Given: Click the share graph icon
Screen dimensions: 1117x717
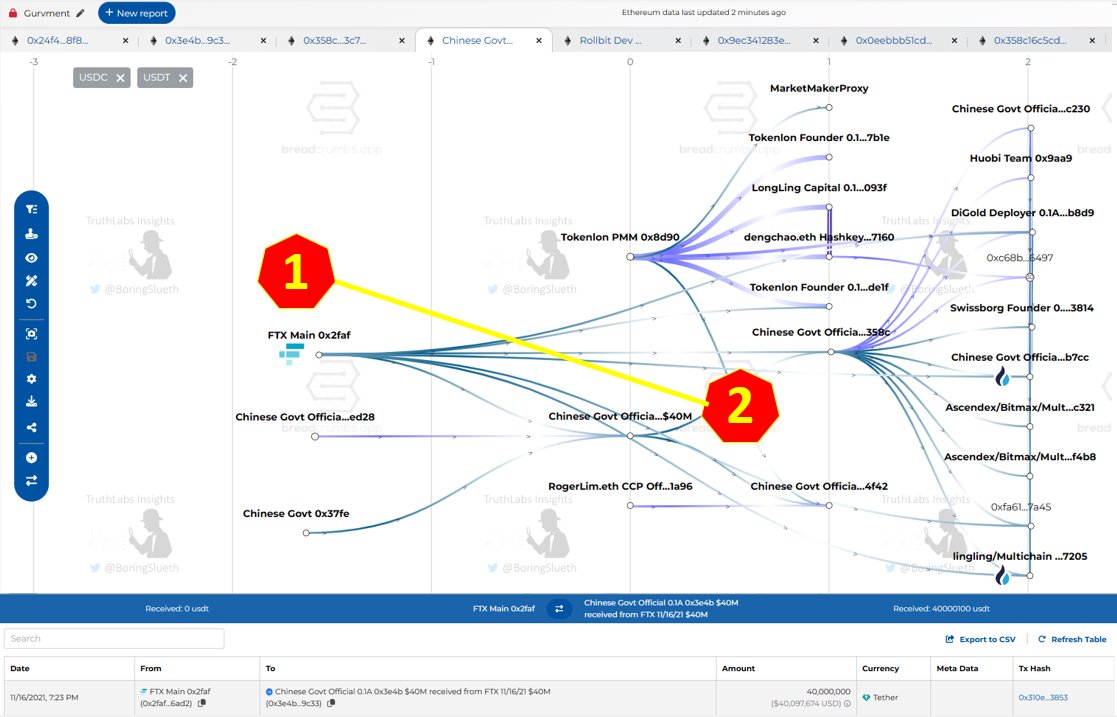Looking at the screenshot, I should [31, 427].
